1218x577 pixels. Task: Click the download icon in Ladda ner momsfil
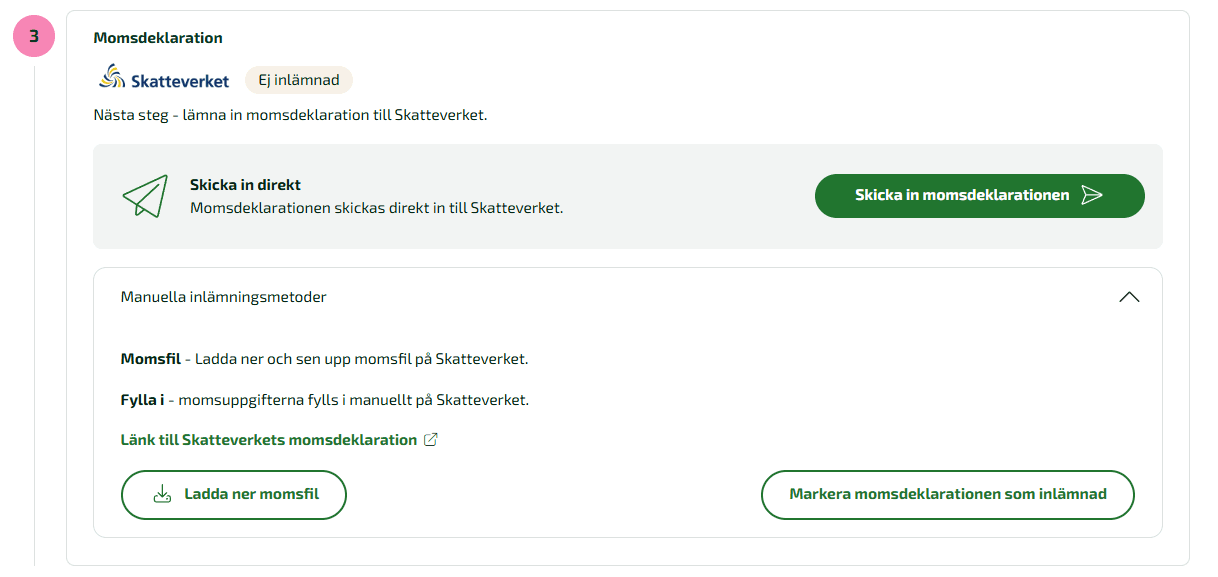pos(162,494)
